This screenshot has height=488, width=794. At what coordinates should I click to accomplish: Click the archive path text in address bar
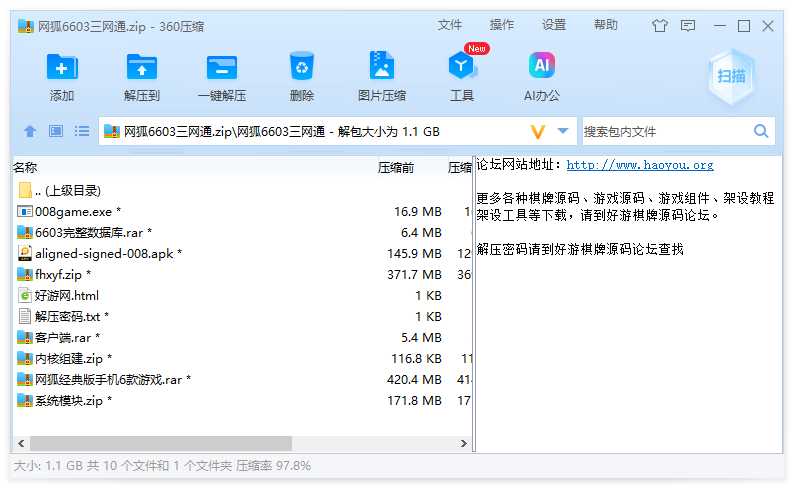point(282,132)
